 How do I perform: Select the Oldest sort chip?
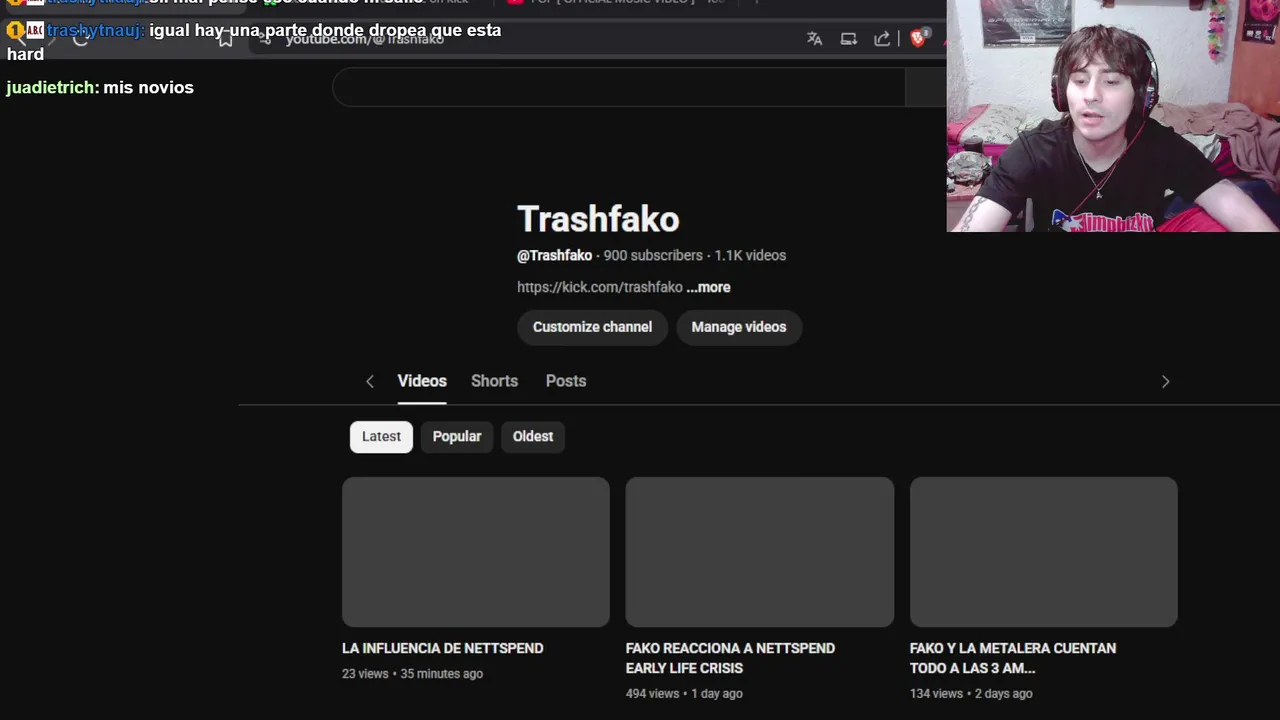pyautogui.click(x=533, y=436)
